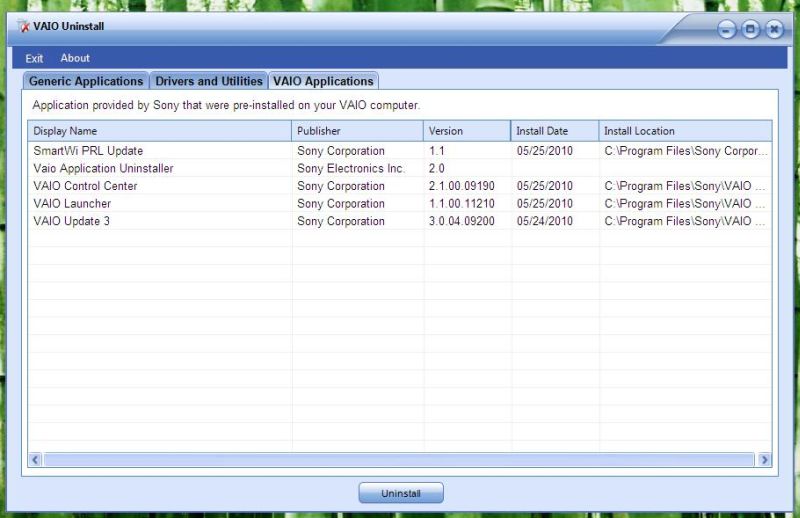
Task: Select the SmartWi PRL Update row
Action: point(399,151)
